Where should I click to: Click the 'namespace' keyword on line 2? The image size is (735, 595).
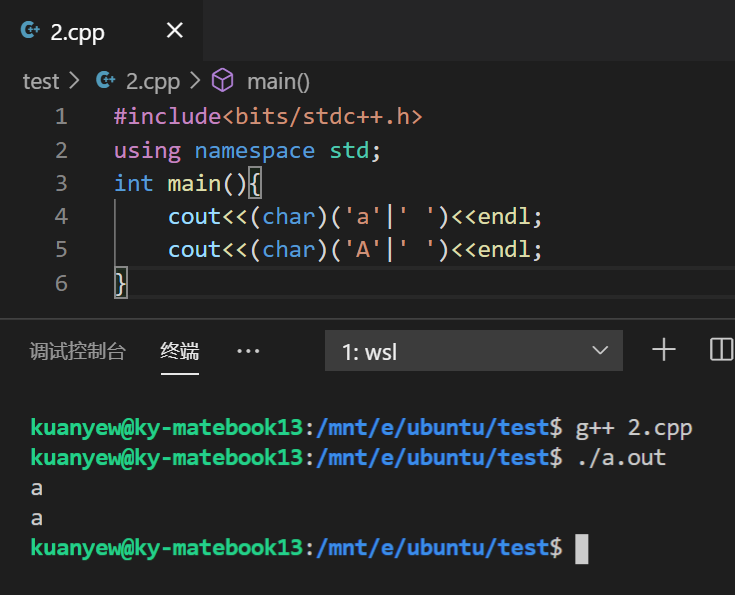(255, 151)
